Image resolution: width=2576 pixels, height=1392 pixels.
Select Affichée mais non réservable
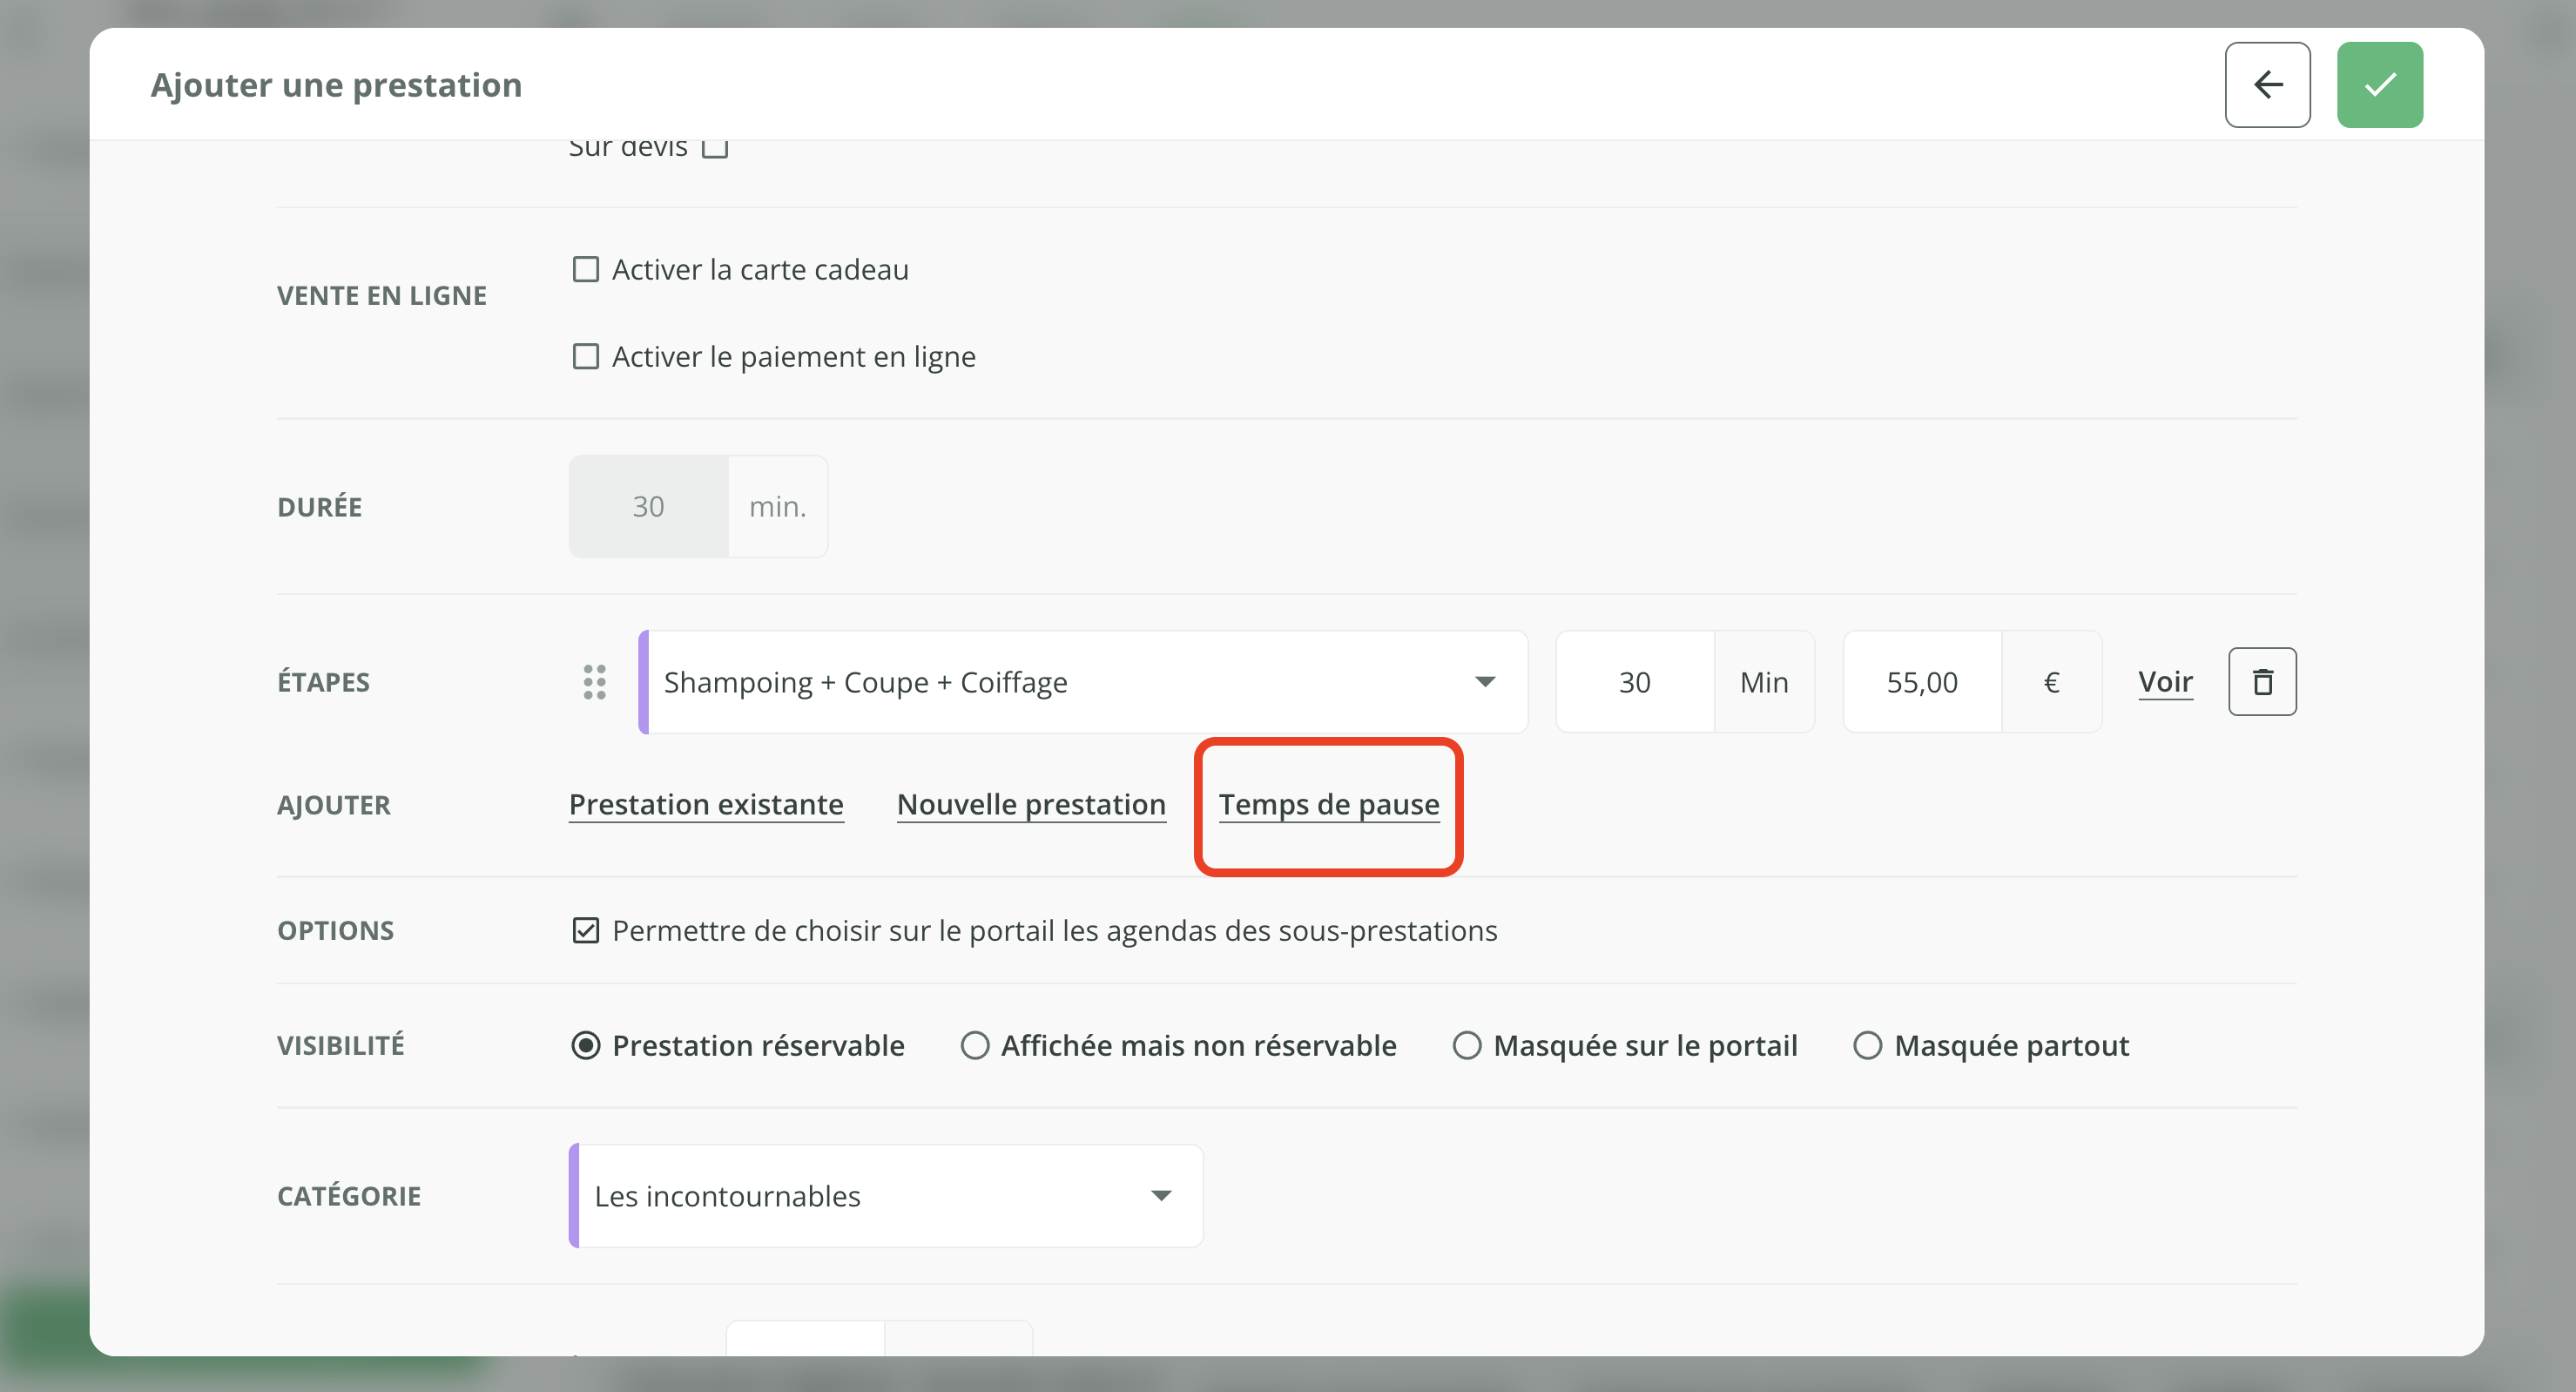point(975,1046)
